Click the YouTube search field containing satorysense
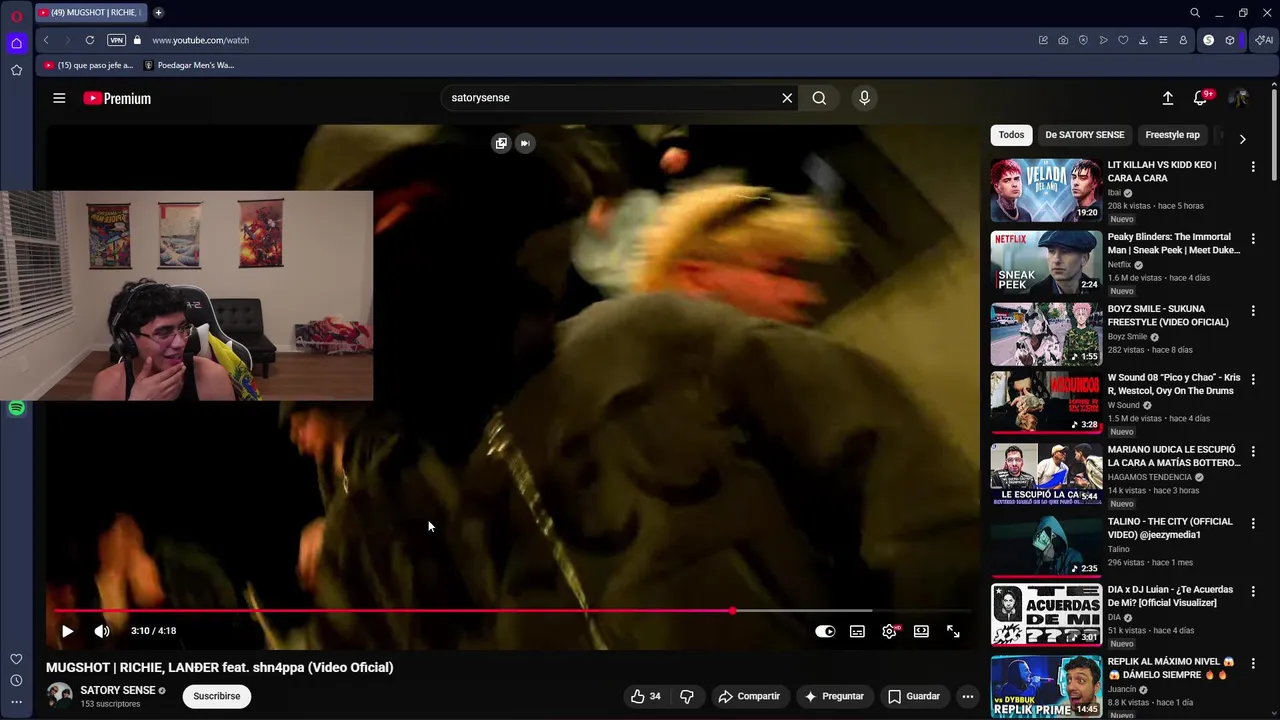This screenshot has width=1280, height=720. tap(610, 98)
